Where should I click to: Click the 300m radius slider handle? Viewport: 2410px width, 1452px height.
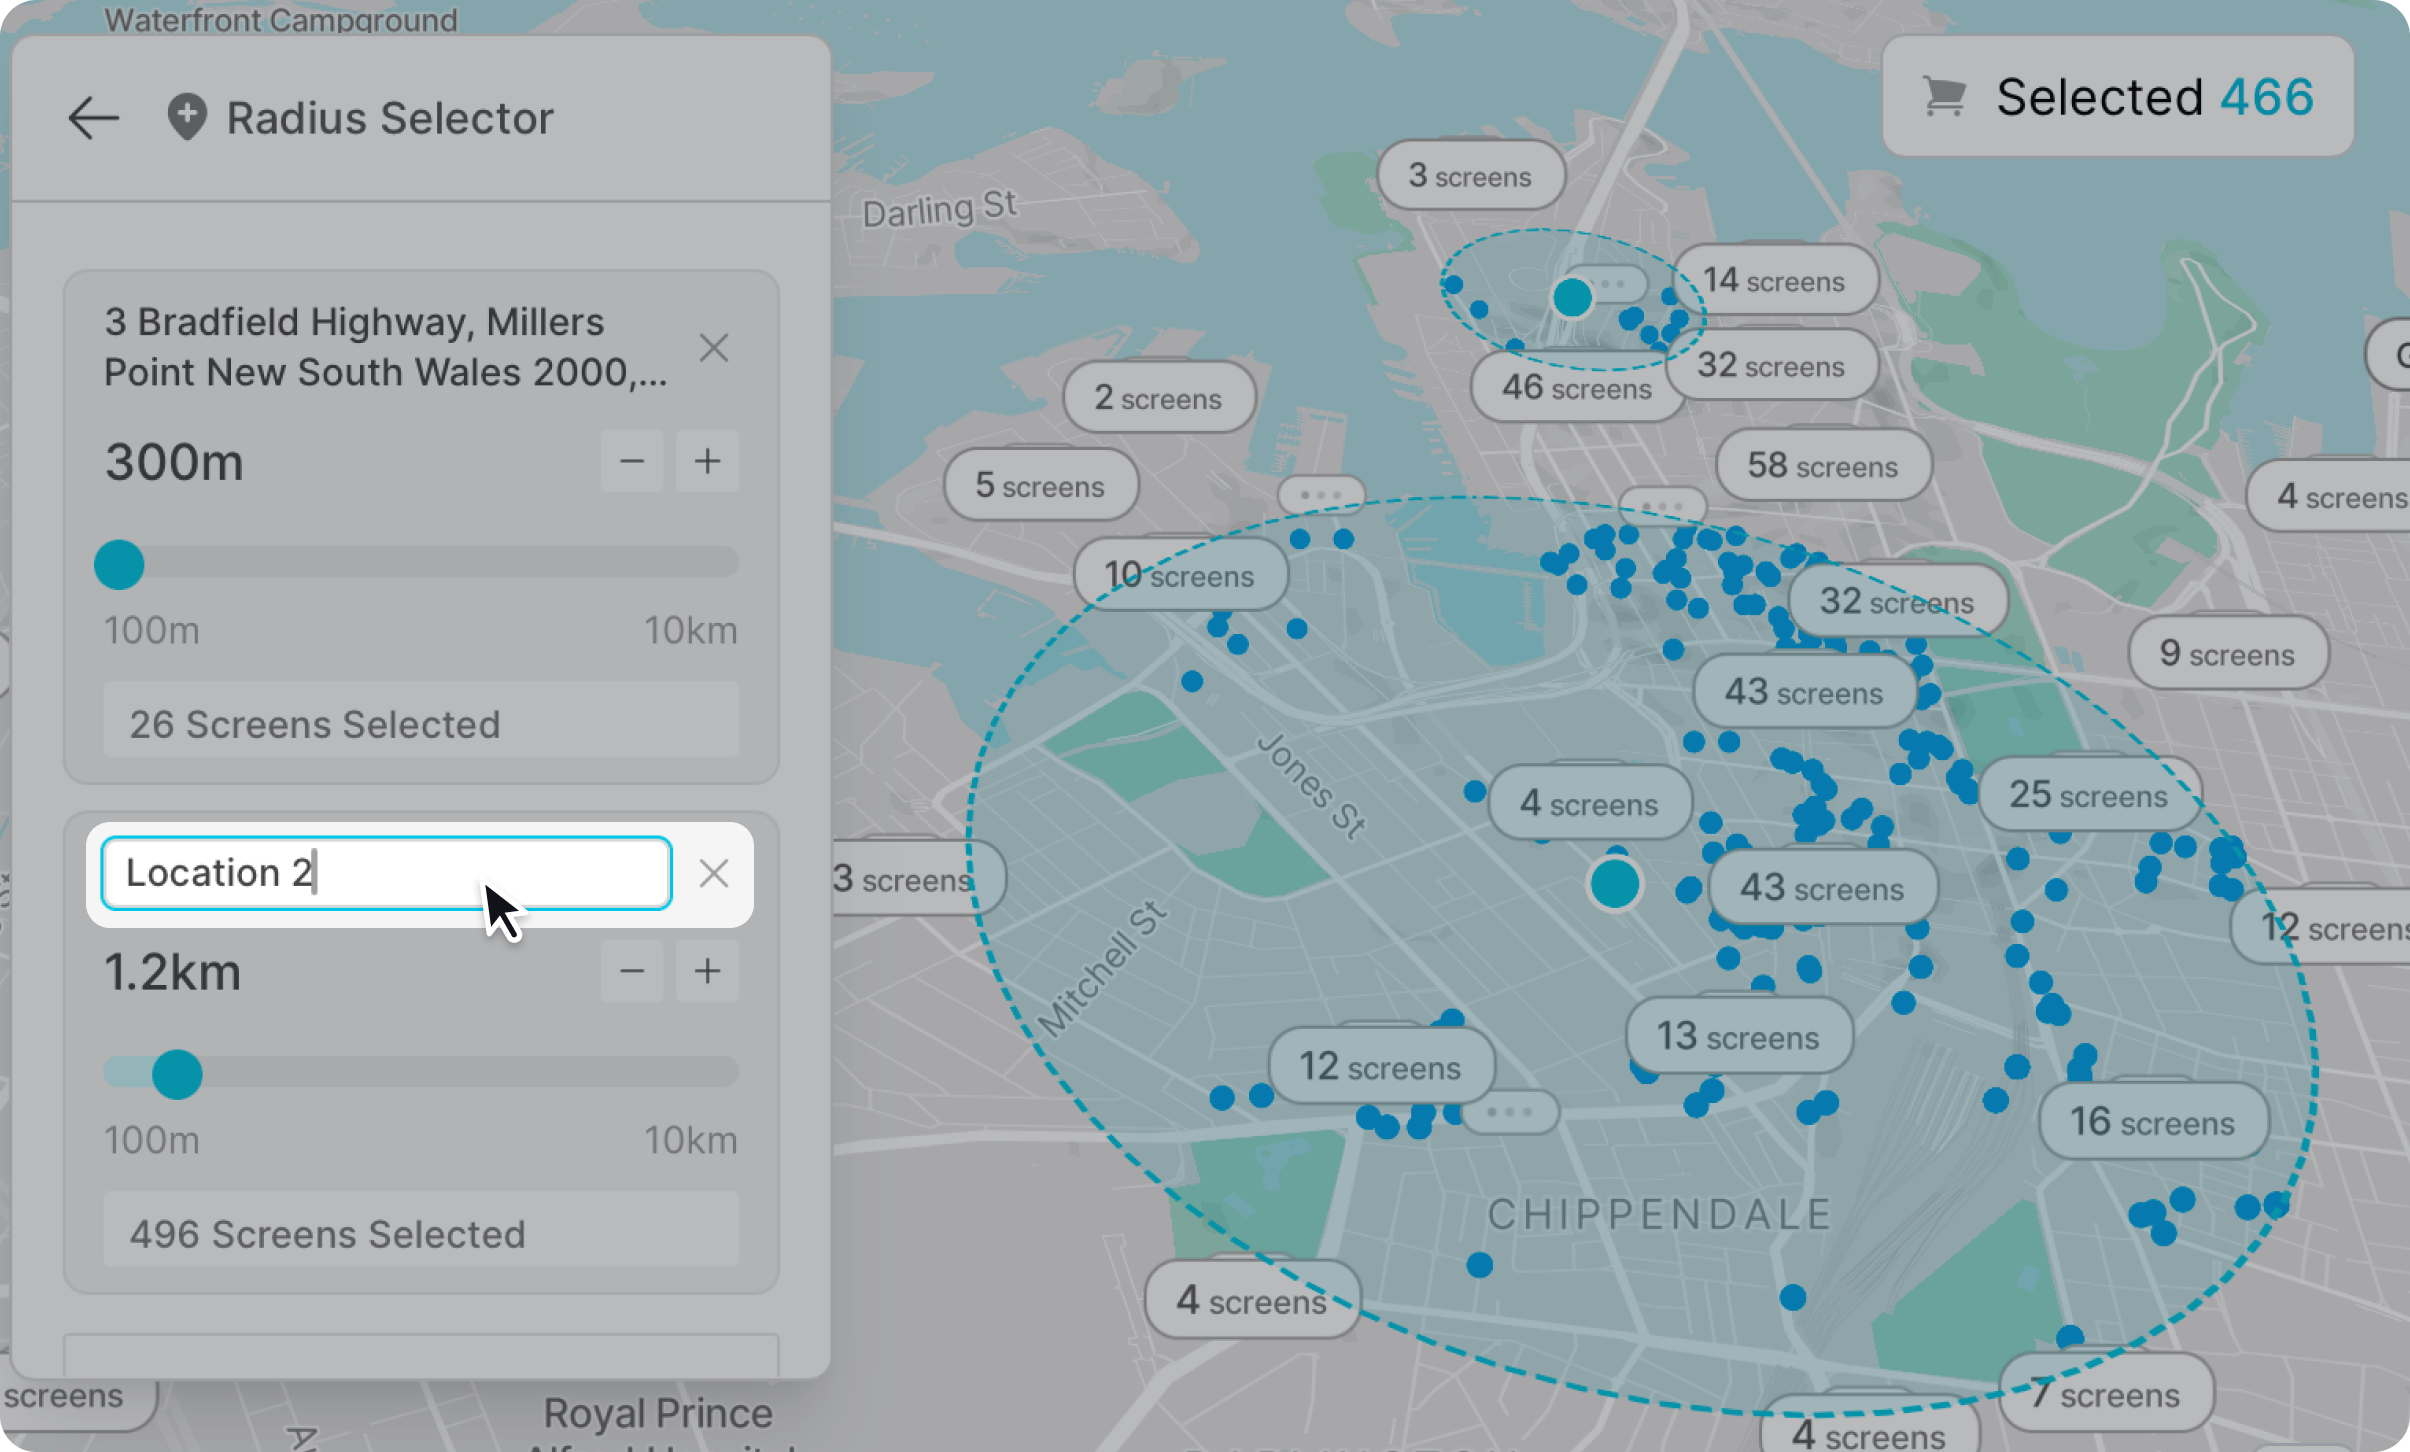point(119,565)
